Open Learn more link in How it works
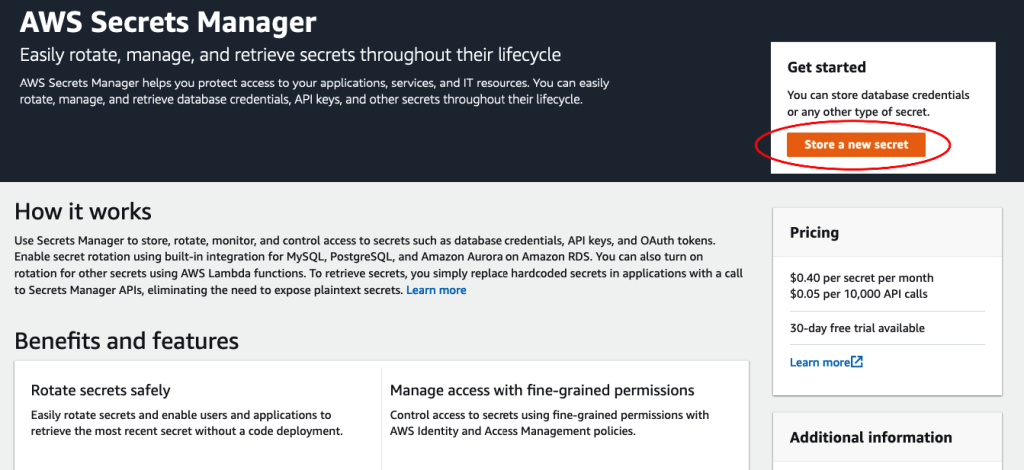 pyautogui.click(x=436, y=290)
